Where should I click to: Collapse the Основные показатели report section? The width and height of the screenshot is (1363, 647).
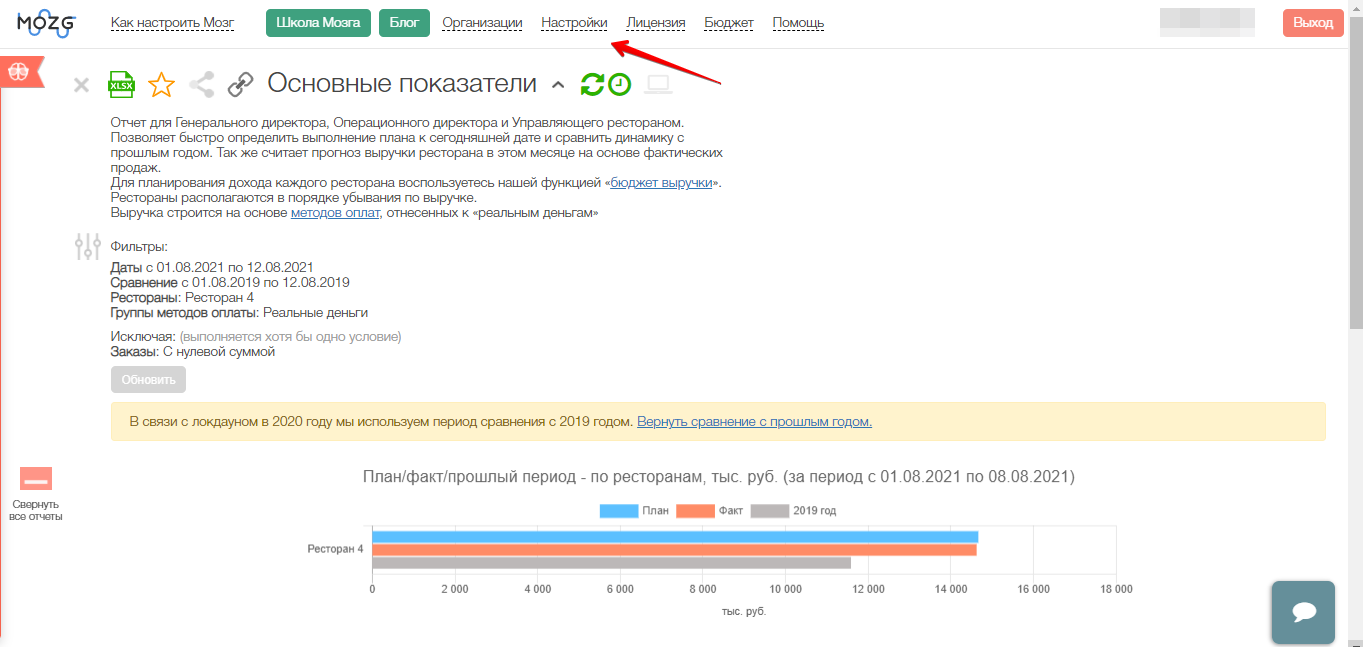[558, 86]
